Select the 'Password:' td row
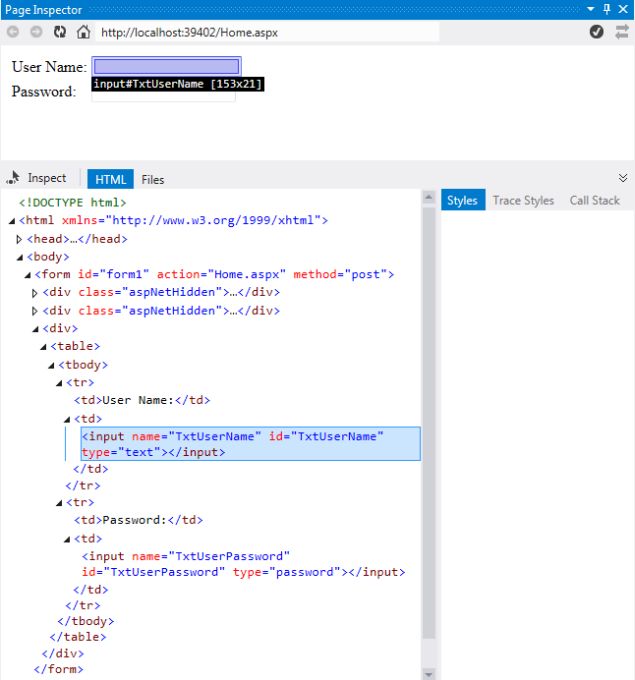 point(138,520)
